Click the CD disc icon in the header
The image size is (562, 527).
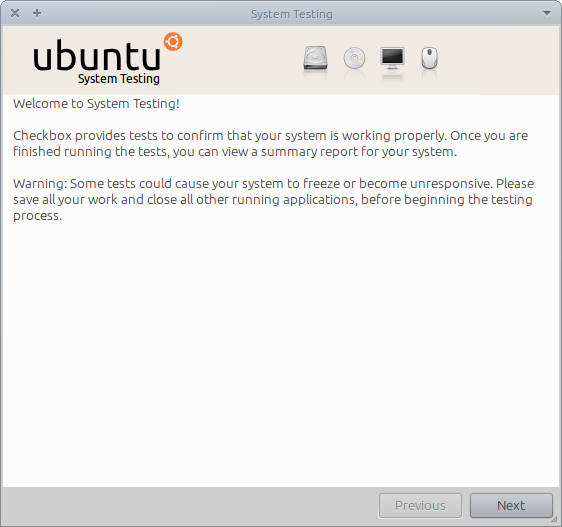pyautogui.click(x=354, y=58)
